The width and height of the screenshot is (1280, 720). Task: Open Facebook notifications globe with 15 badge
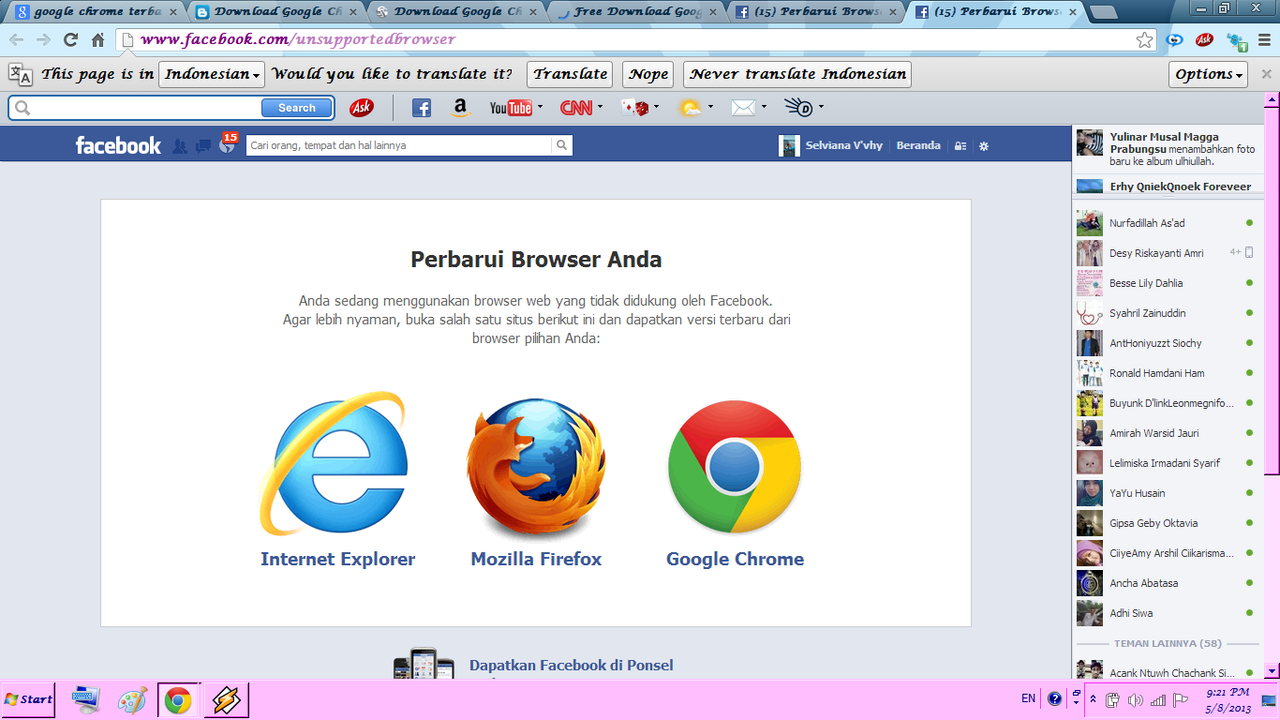[228, 144]
